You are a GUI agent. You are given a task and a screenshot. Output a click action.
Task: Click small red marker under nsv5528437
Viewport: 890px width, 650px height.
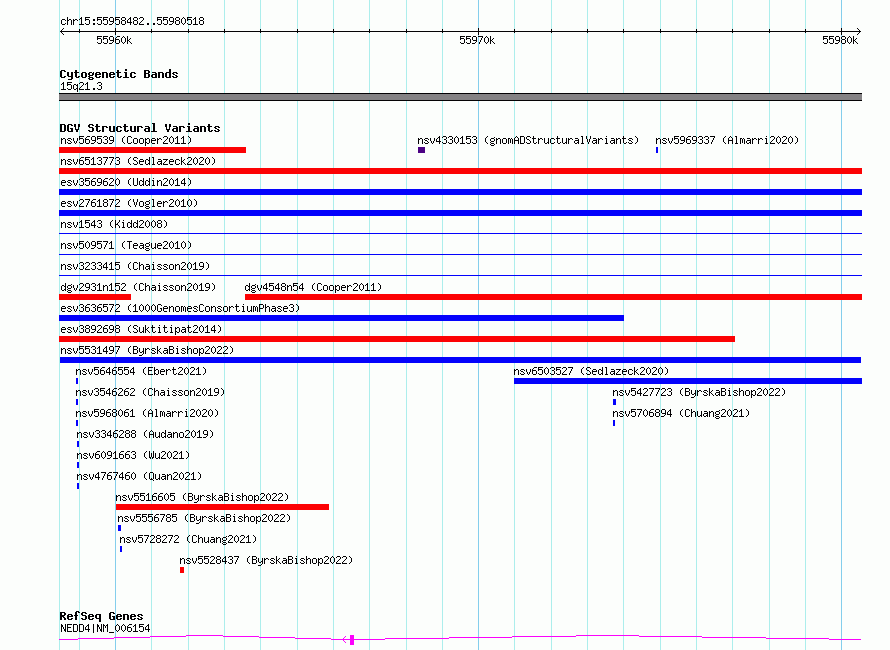182,570
